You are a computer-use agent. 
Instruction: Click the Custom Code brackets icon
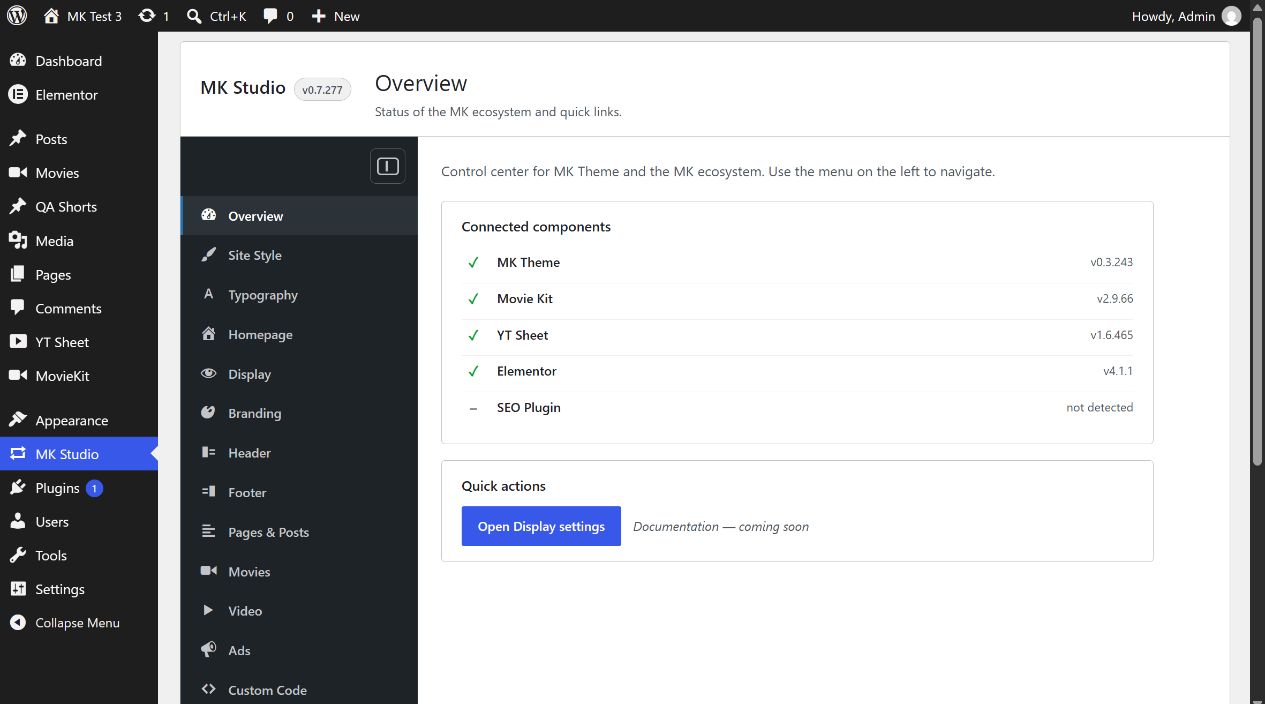208,690
